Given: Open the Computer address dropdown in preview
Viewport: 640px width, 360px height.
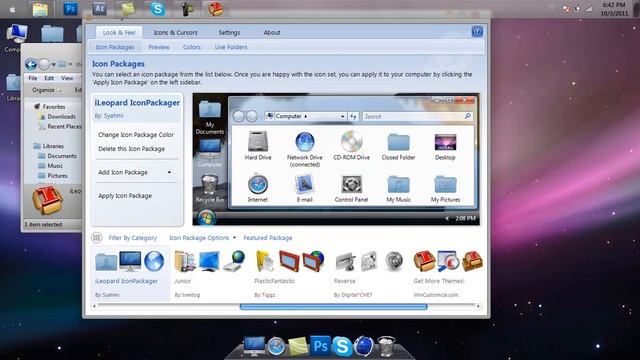Looking at the screenshot, I should 342,117.
